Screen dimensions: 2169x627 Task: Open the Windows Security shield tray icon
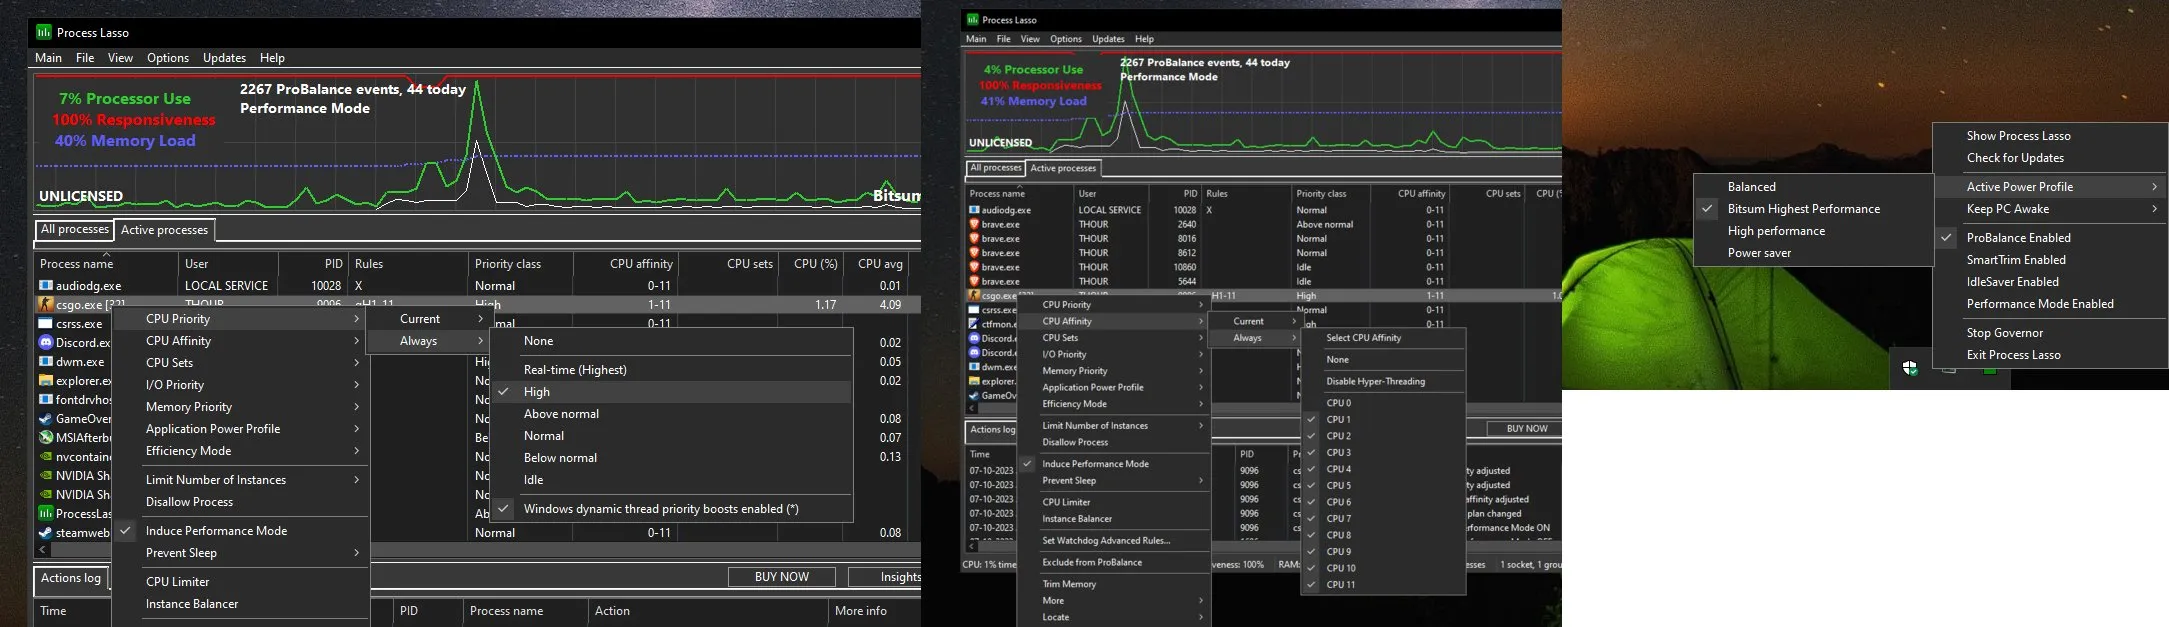(1910, 368)
